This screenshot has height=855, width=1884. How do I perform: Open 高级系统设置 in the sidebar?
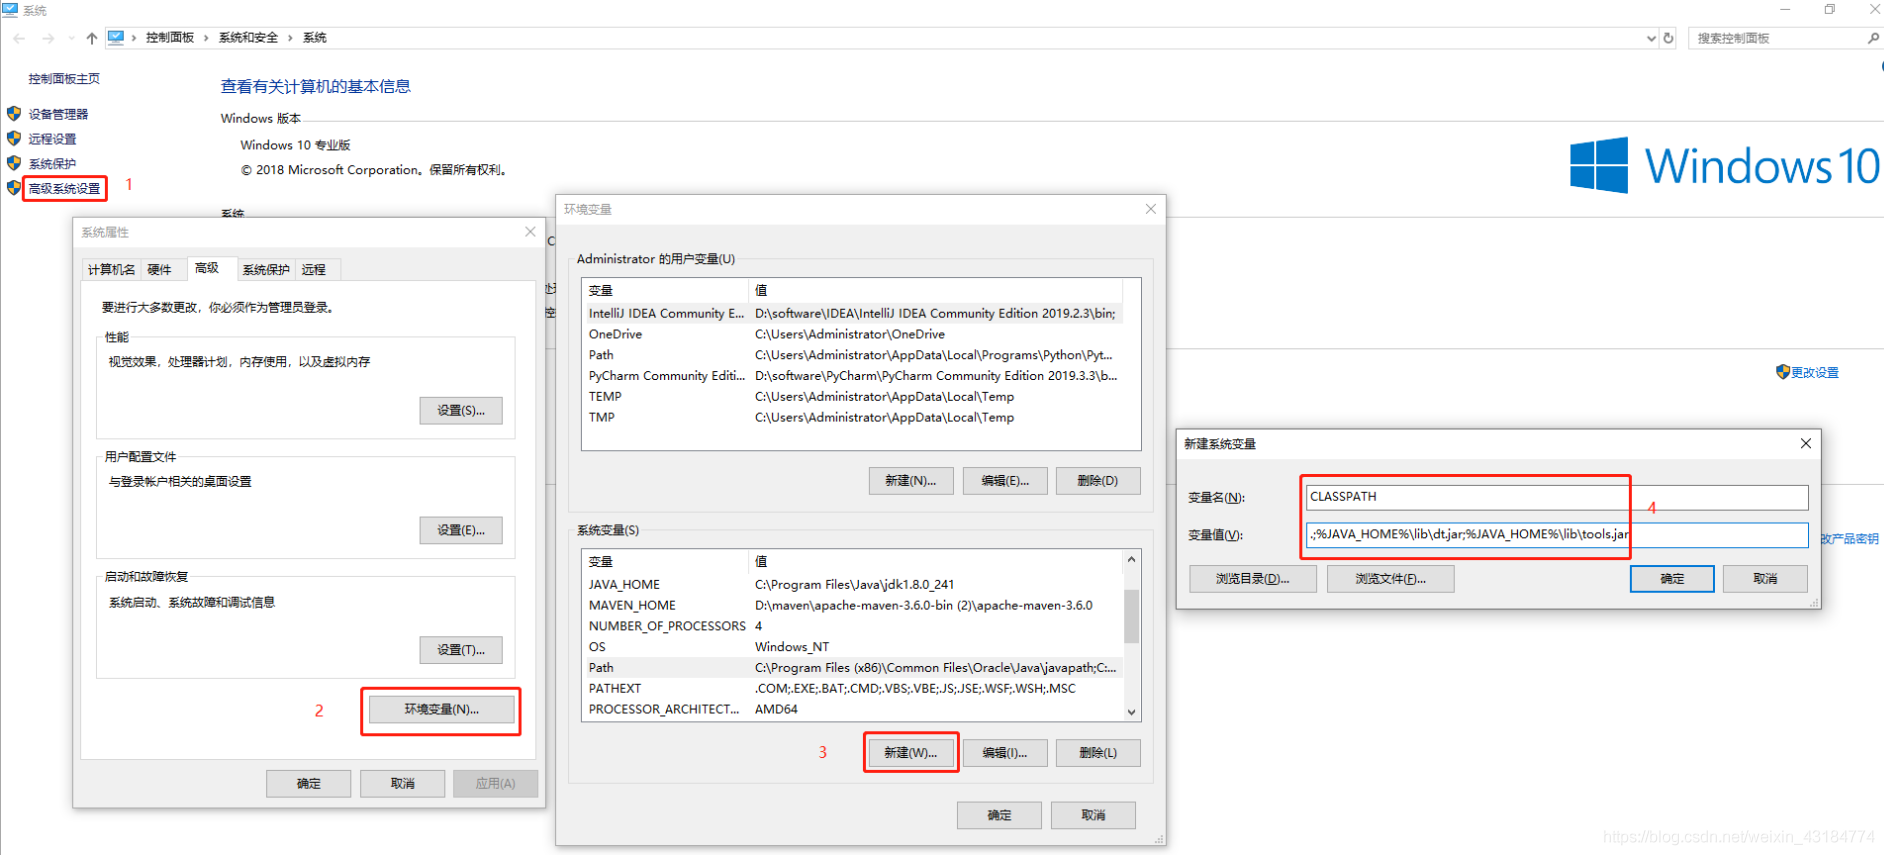[x=64, y=188]
